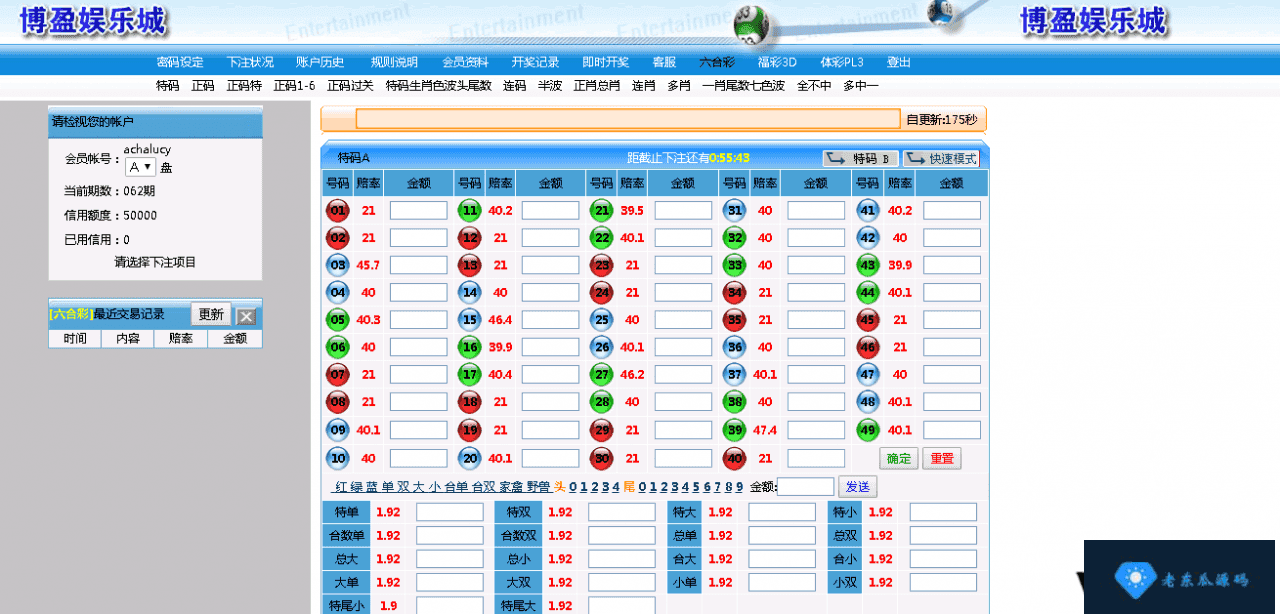
Task: Click the 发送 send button
Action: pyautogui.click(x=857, y=487)
